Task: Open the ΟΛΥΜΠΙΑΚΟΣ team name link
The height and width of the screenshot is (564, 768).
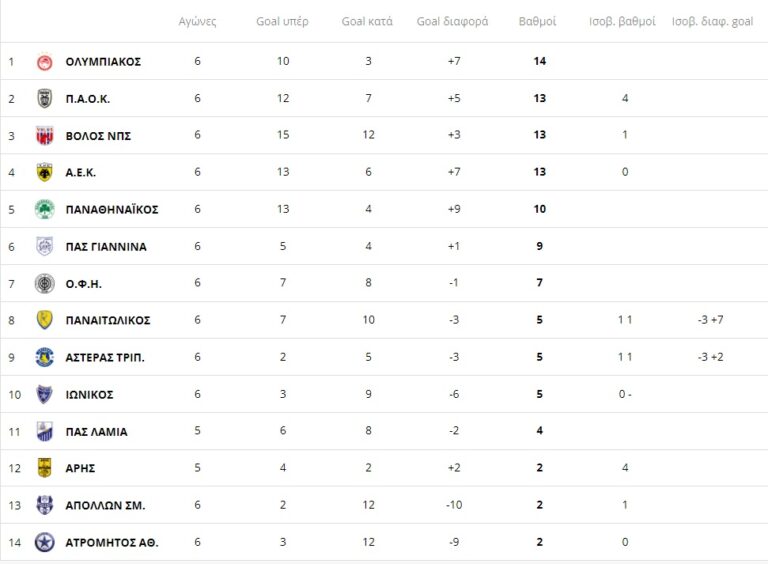Action: (103, 62)
